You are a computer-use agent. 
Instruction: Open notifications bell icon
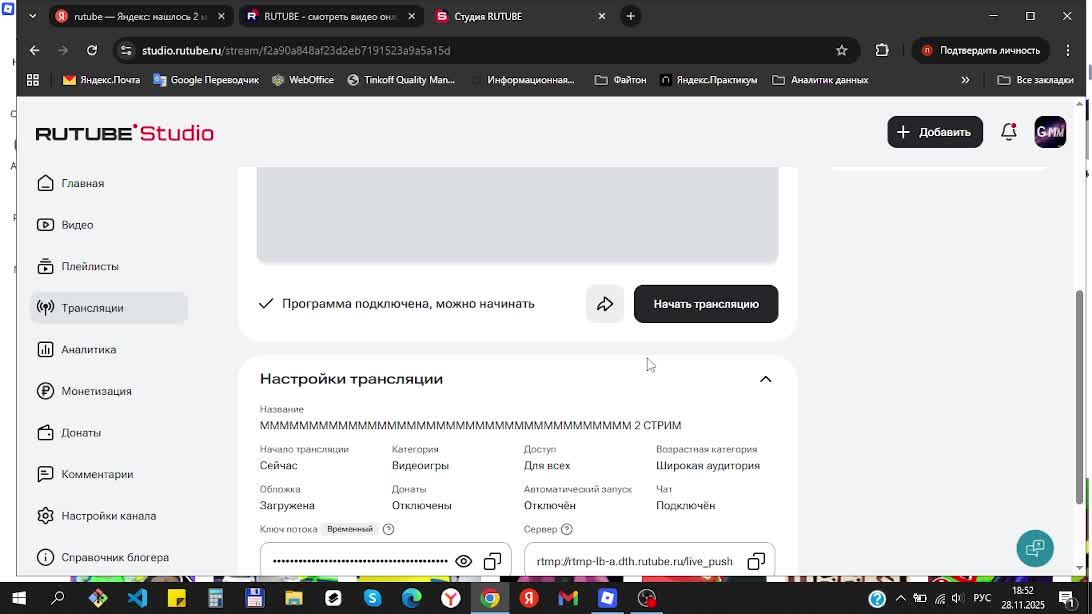pyautogui.click(x=1008, y=132)
